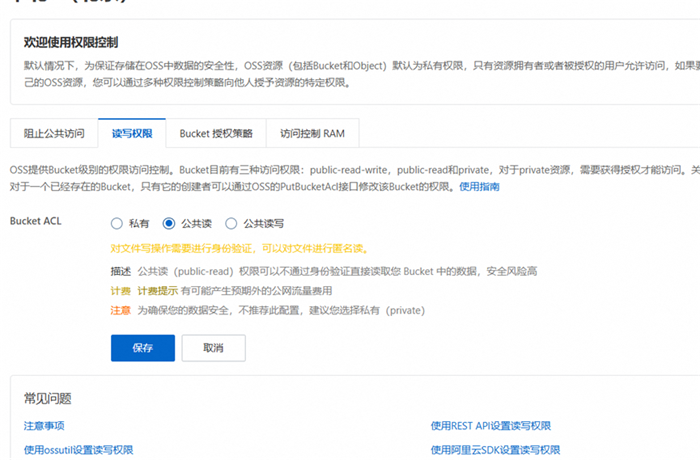The width and height of the screenshot is (700, 460).
Task: Open the 注意事项 FAQ link
Action: click(x=44, y=426)
